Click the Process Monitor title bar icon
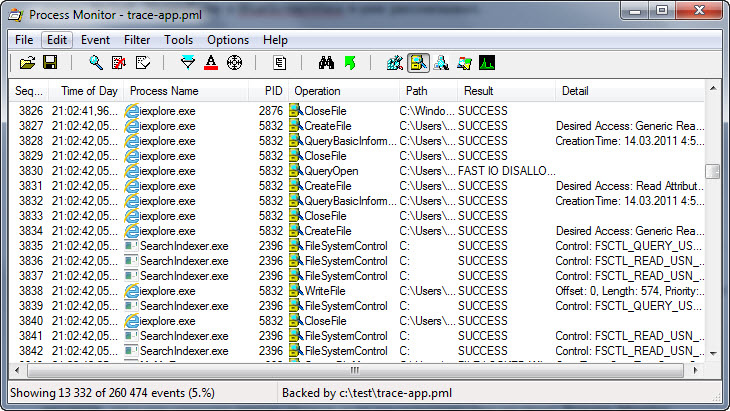Image resolution: width=730 pixels, height=411 pixels. 16,15
